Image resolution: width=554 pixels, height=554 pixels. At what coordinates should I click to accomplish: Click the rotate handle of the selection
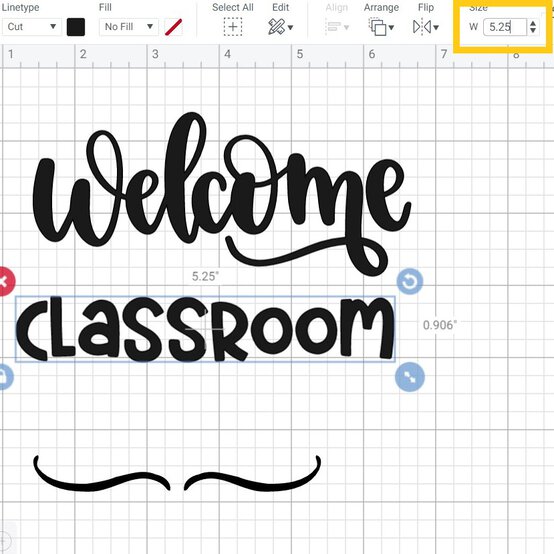(410, 282)
